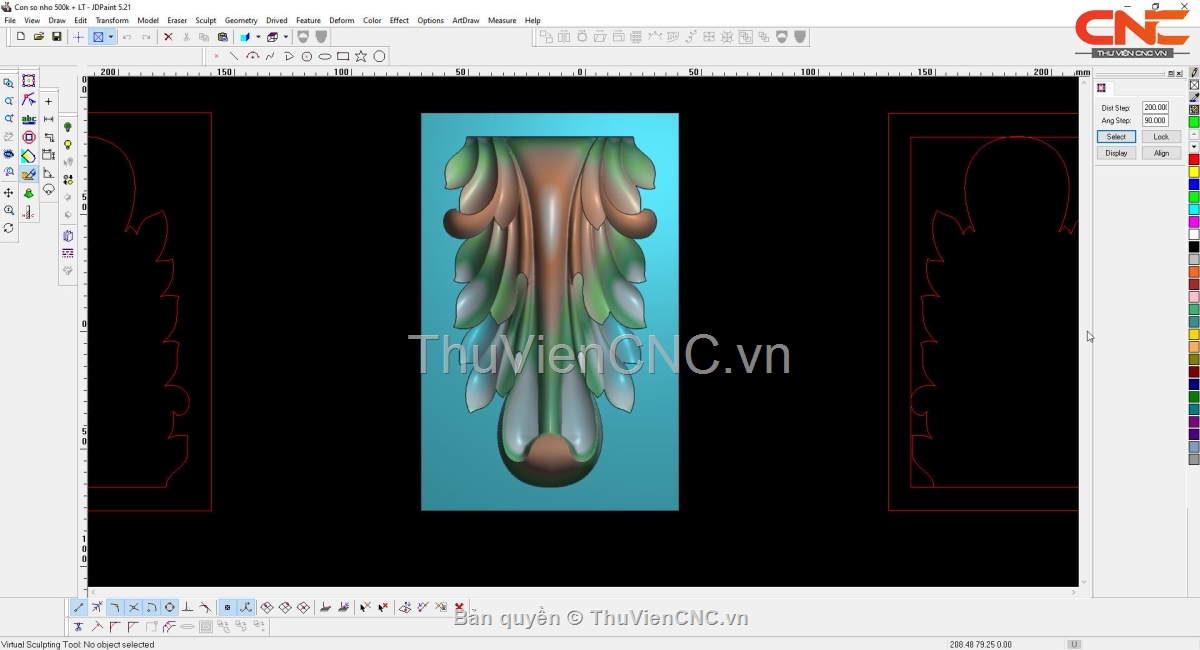Click the Open folder icon
Screen dimensions: 1200x650
pos(39,37)
